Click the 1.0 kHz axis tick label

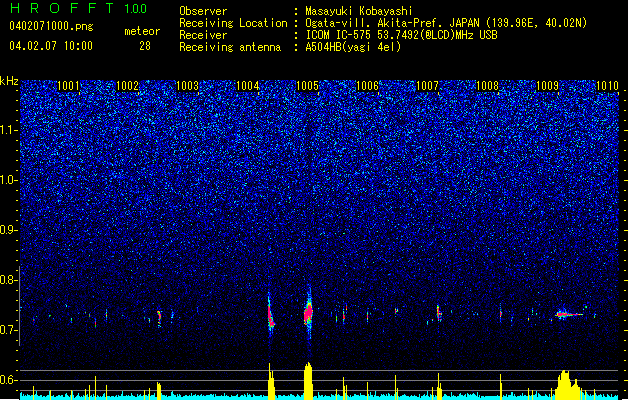(9, 180)
